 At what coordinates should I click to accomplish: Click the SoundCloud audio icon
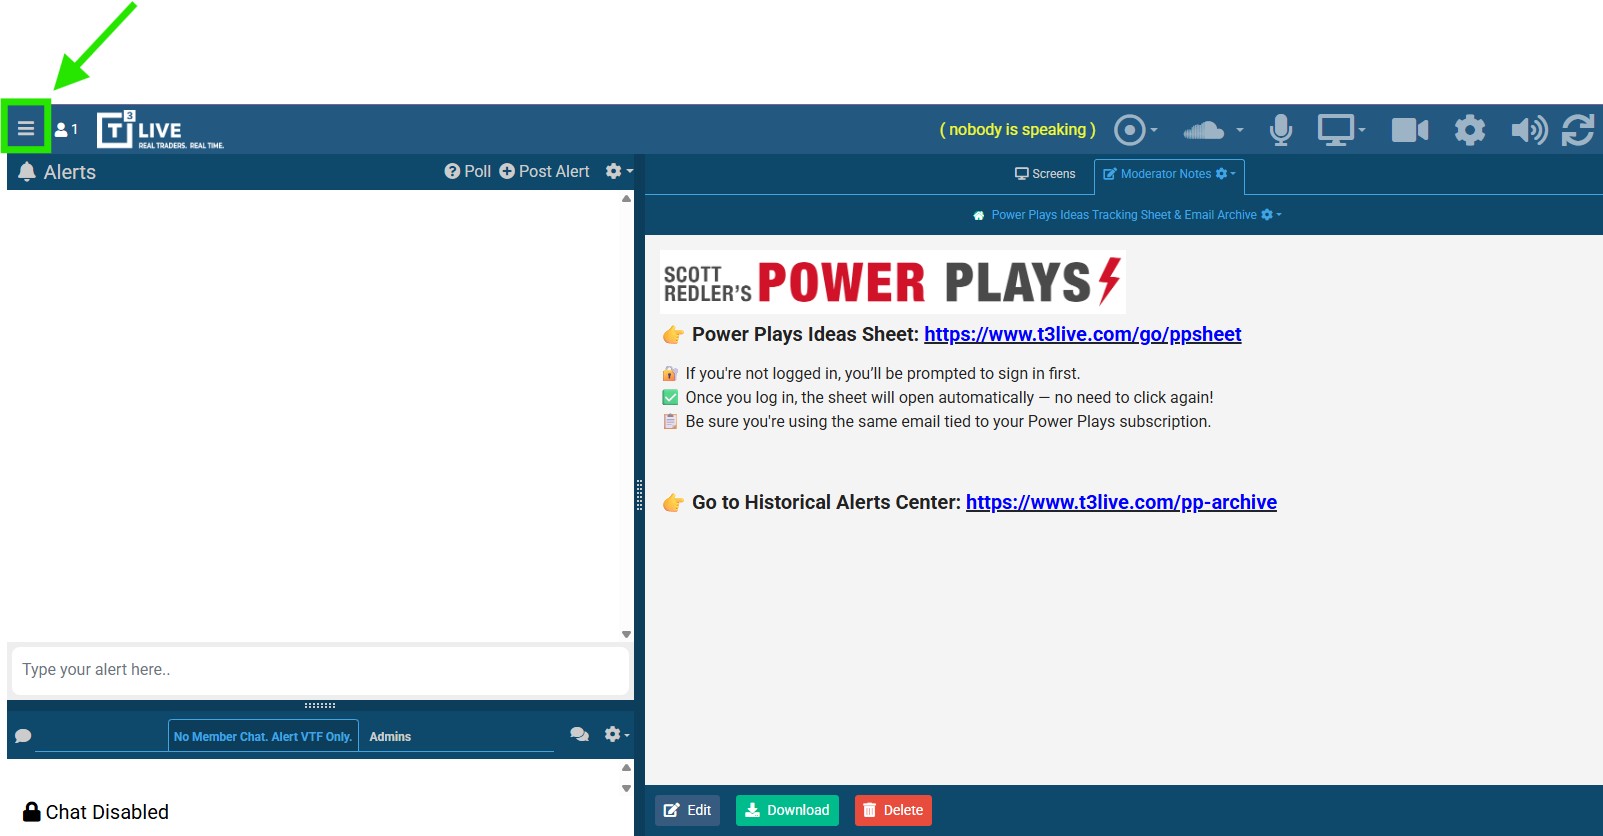point(1203,130)
